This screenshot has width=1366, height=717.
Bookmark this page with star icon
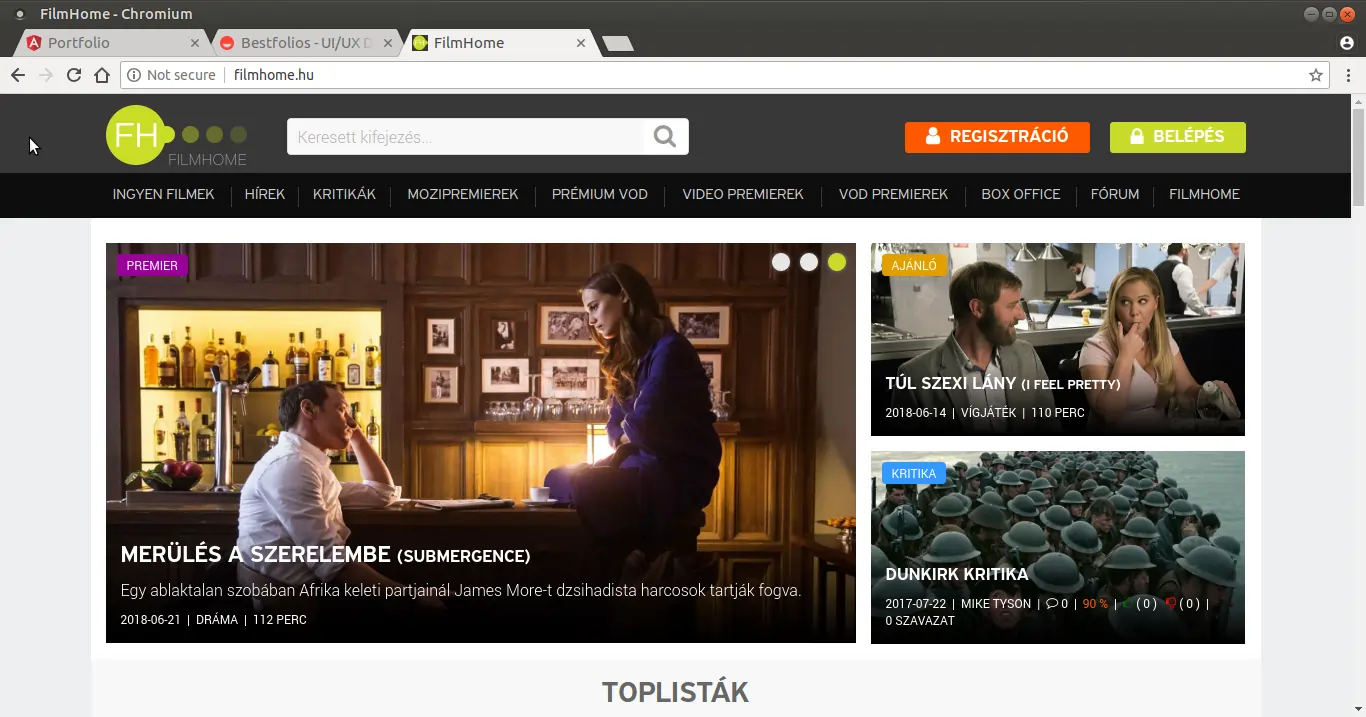pyautogui.click(x=1316, y=75)
